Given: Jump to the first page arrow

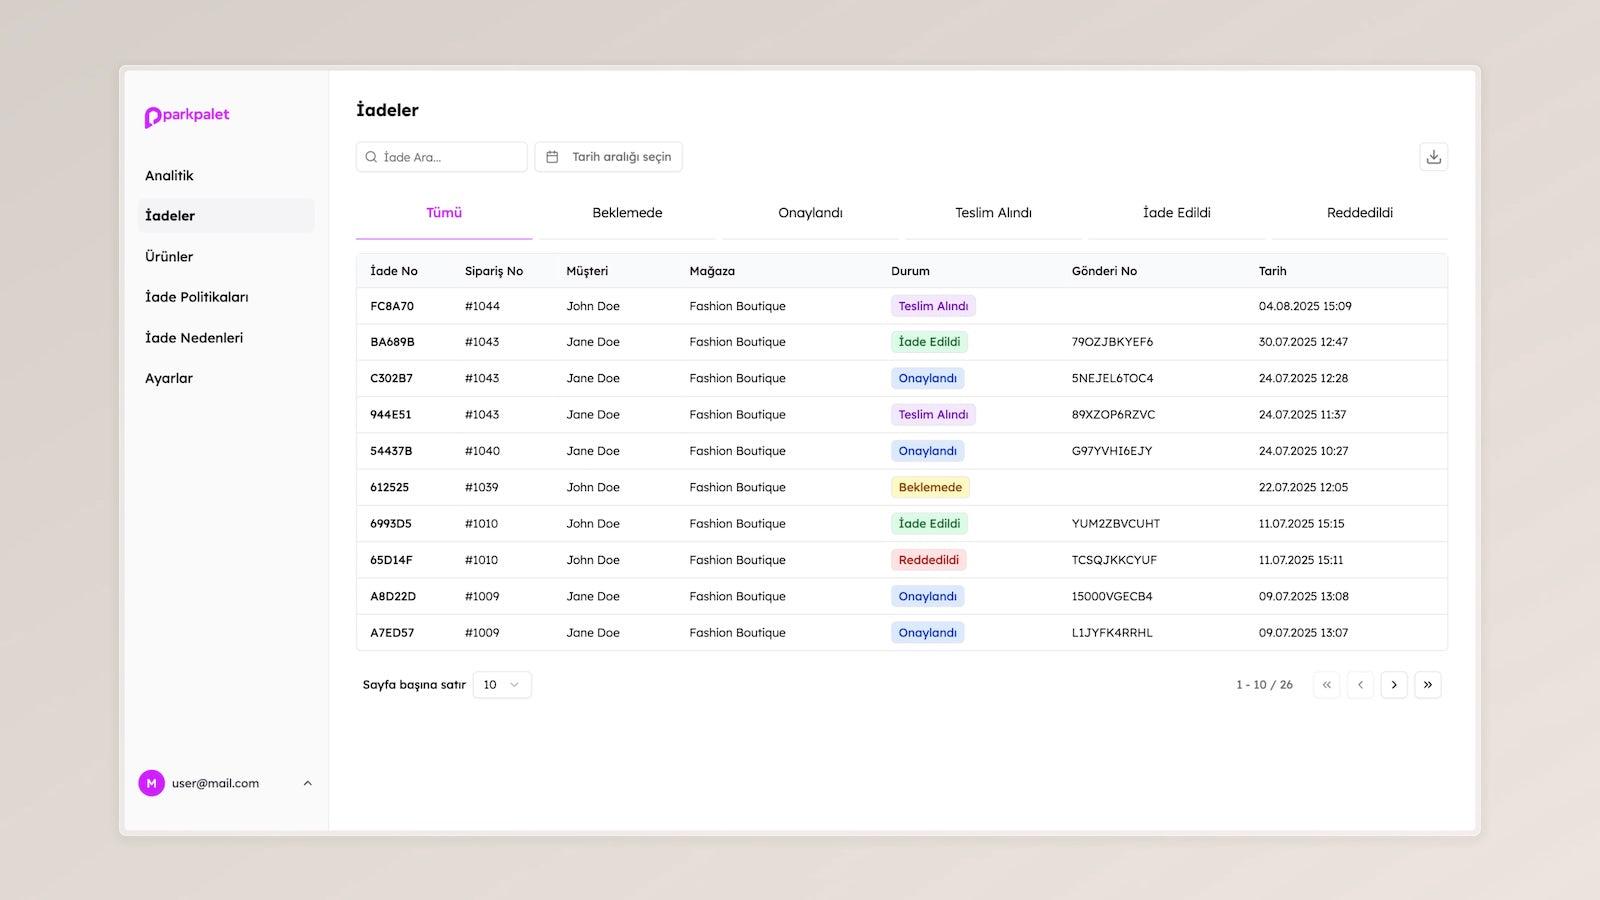Looking at the screenshot, I should [x=1327, y=685].
